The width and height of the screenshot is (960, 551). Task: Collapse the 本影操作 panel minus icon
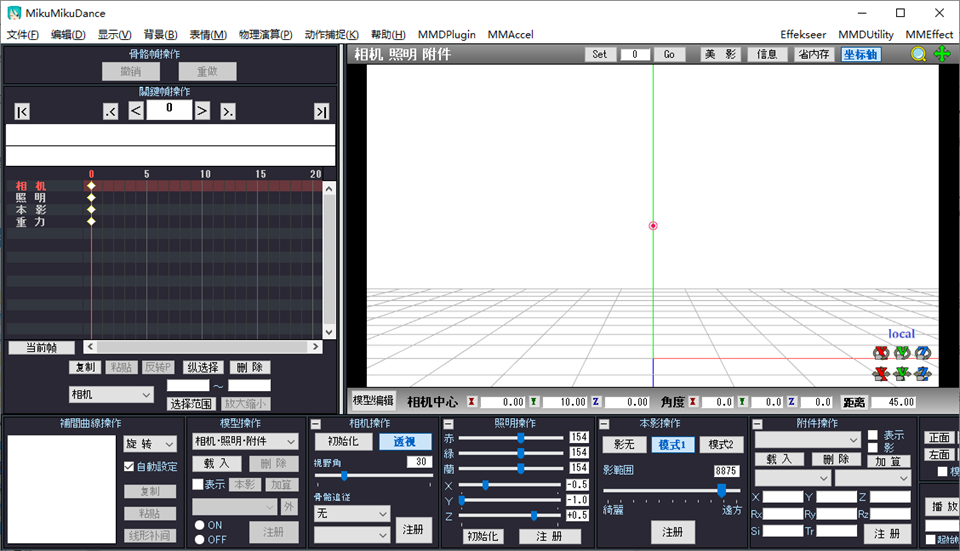click(x=604, y=424)
